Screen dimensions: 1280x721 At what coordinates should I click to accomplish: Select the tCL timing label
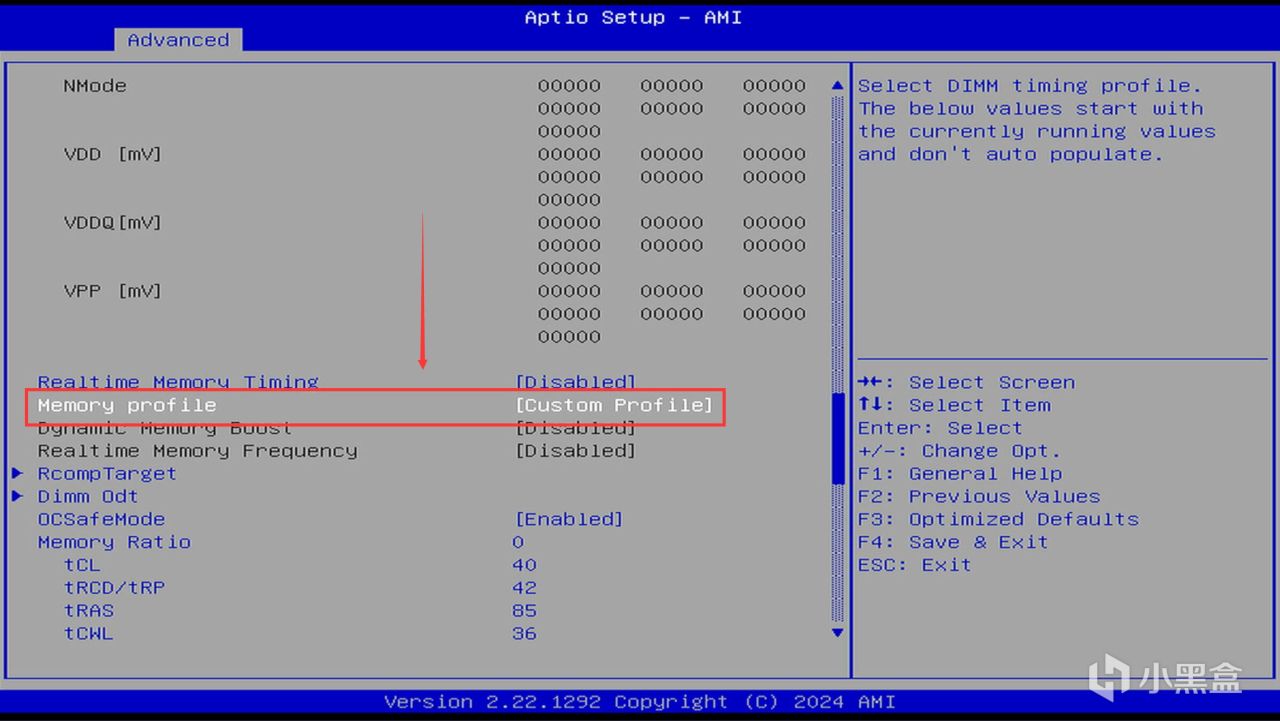pyautogui.click(x=82, y=565)
